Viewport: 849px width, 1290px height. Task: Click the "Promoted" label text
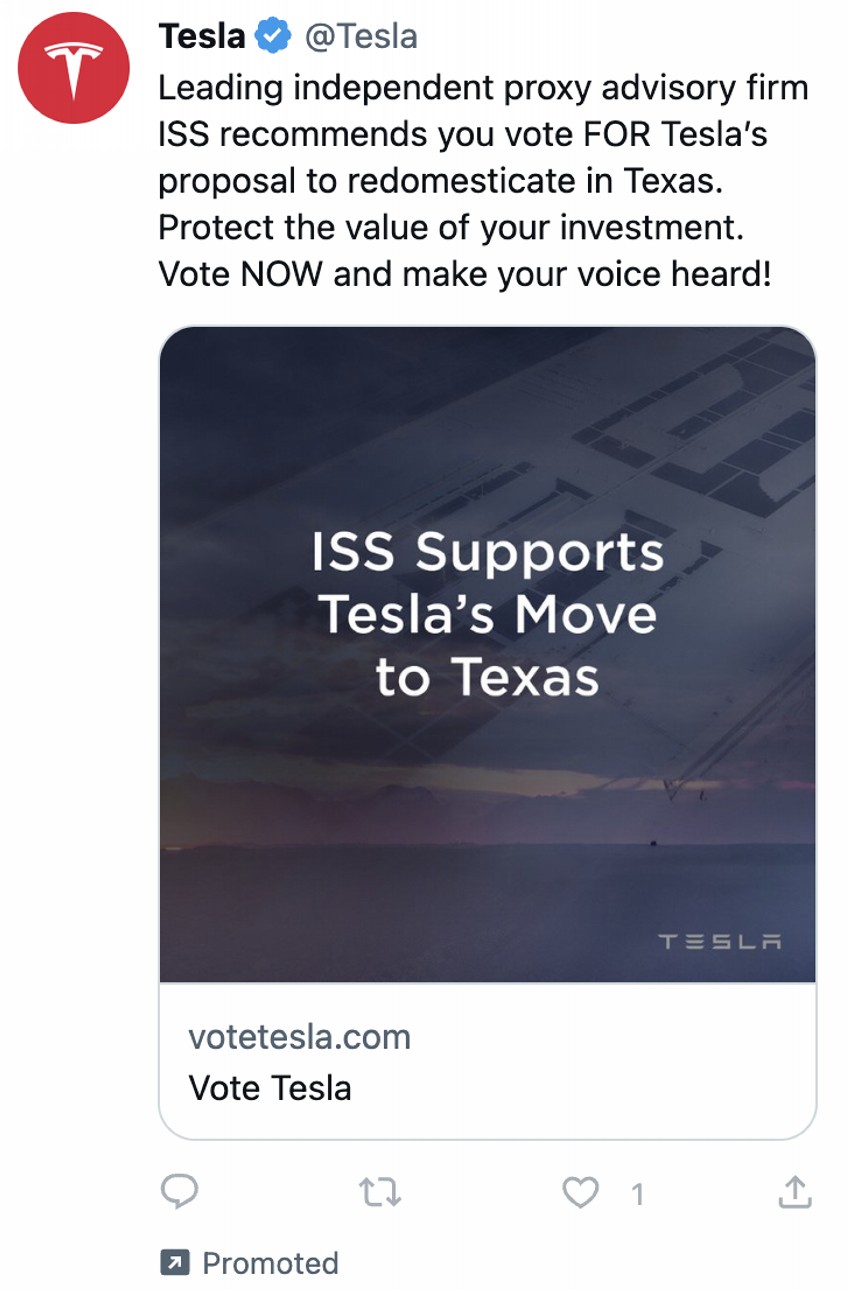(x=270, y=1263)
